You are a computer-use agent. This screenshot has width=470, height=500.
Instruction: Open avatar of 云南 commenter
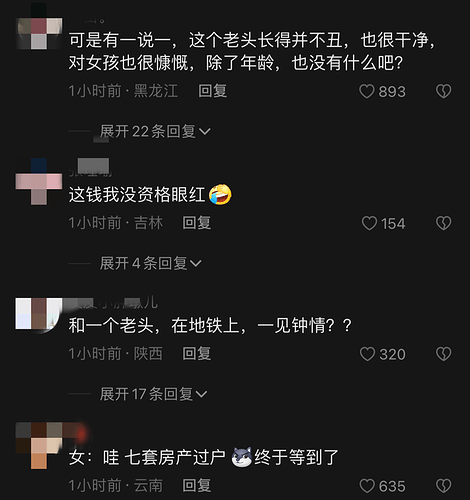click(x=39, y=446)
